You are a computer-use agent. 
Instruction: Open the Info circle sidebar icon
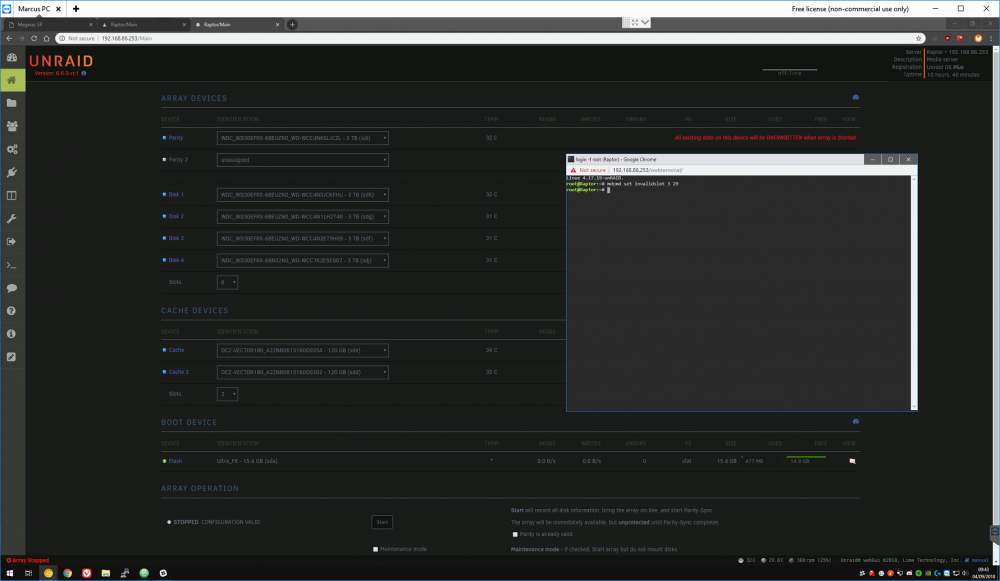click(12, 334)
